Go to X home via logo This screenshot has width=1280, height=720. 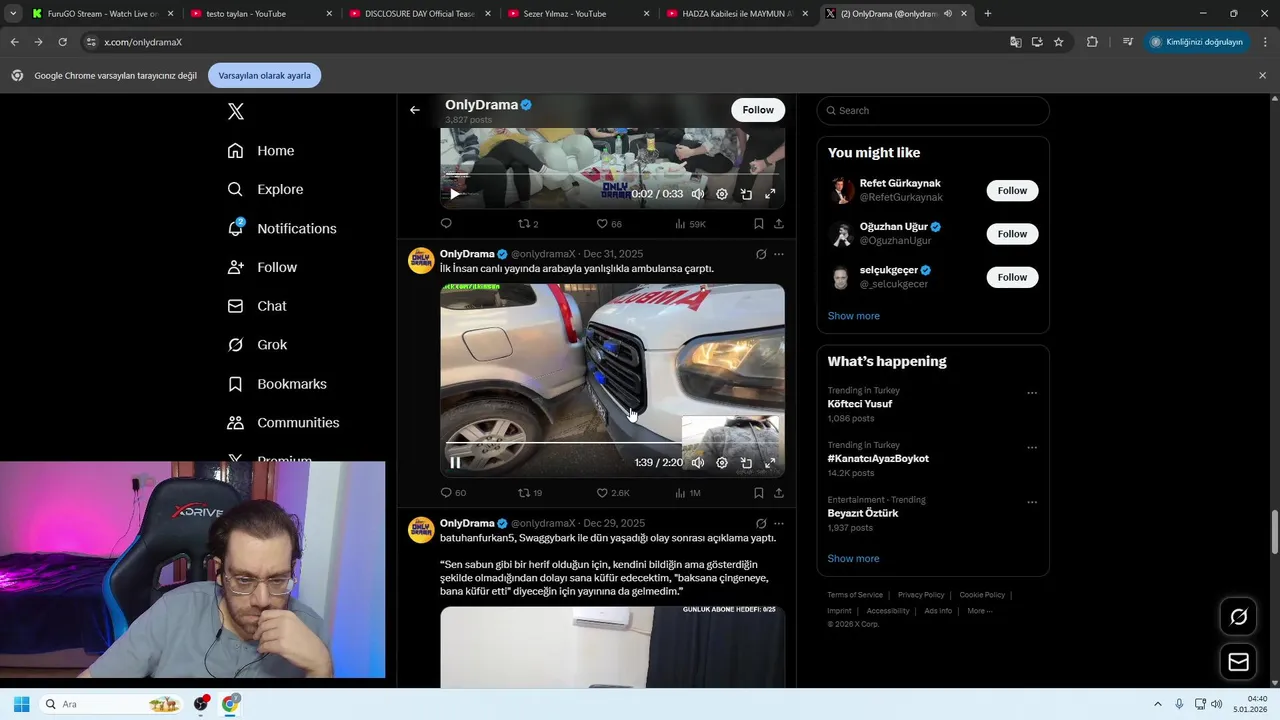click(x=236, y=111)
